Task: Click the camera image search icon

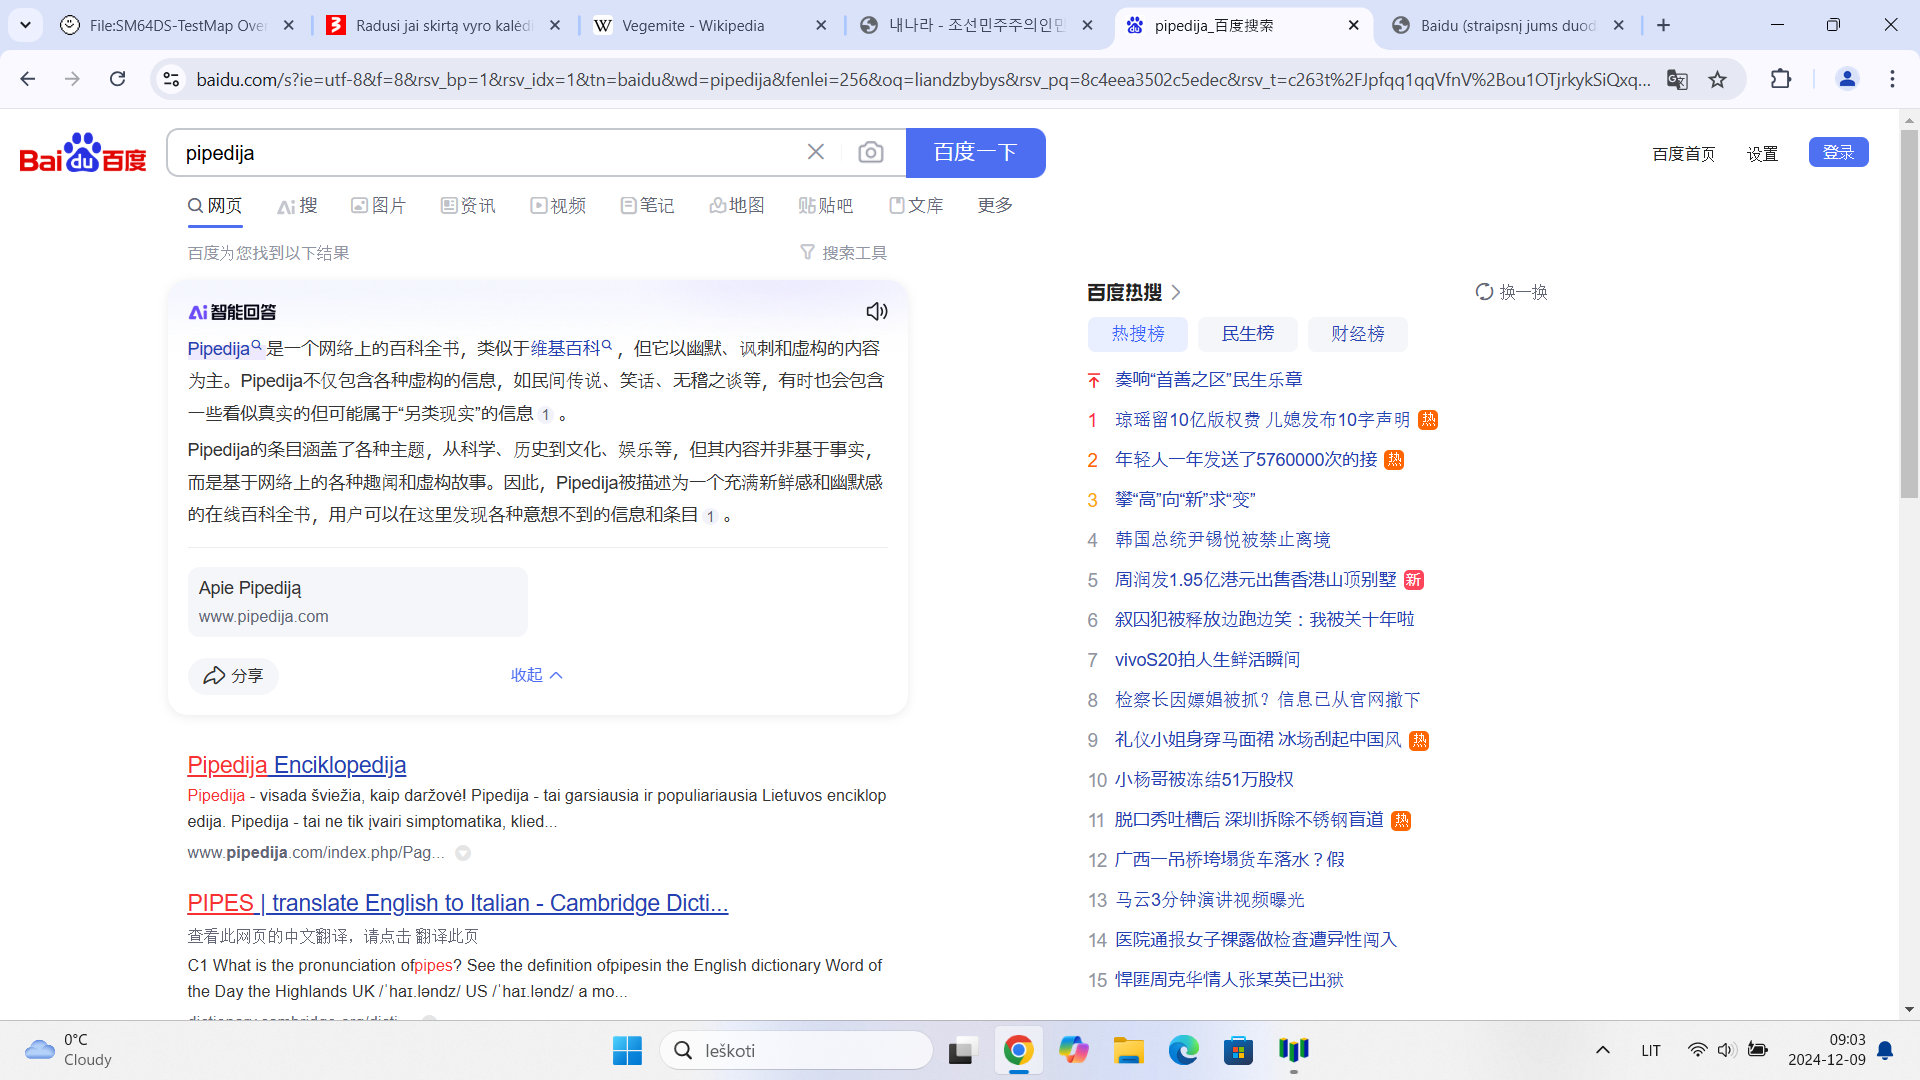Action: [871, 152]
